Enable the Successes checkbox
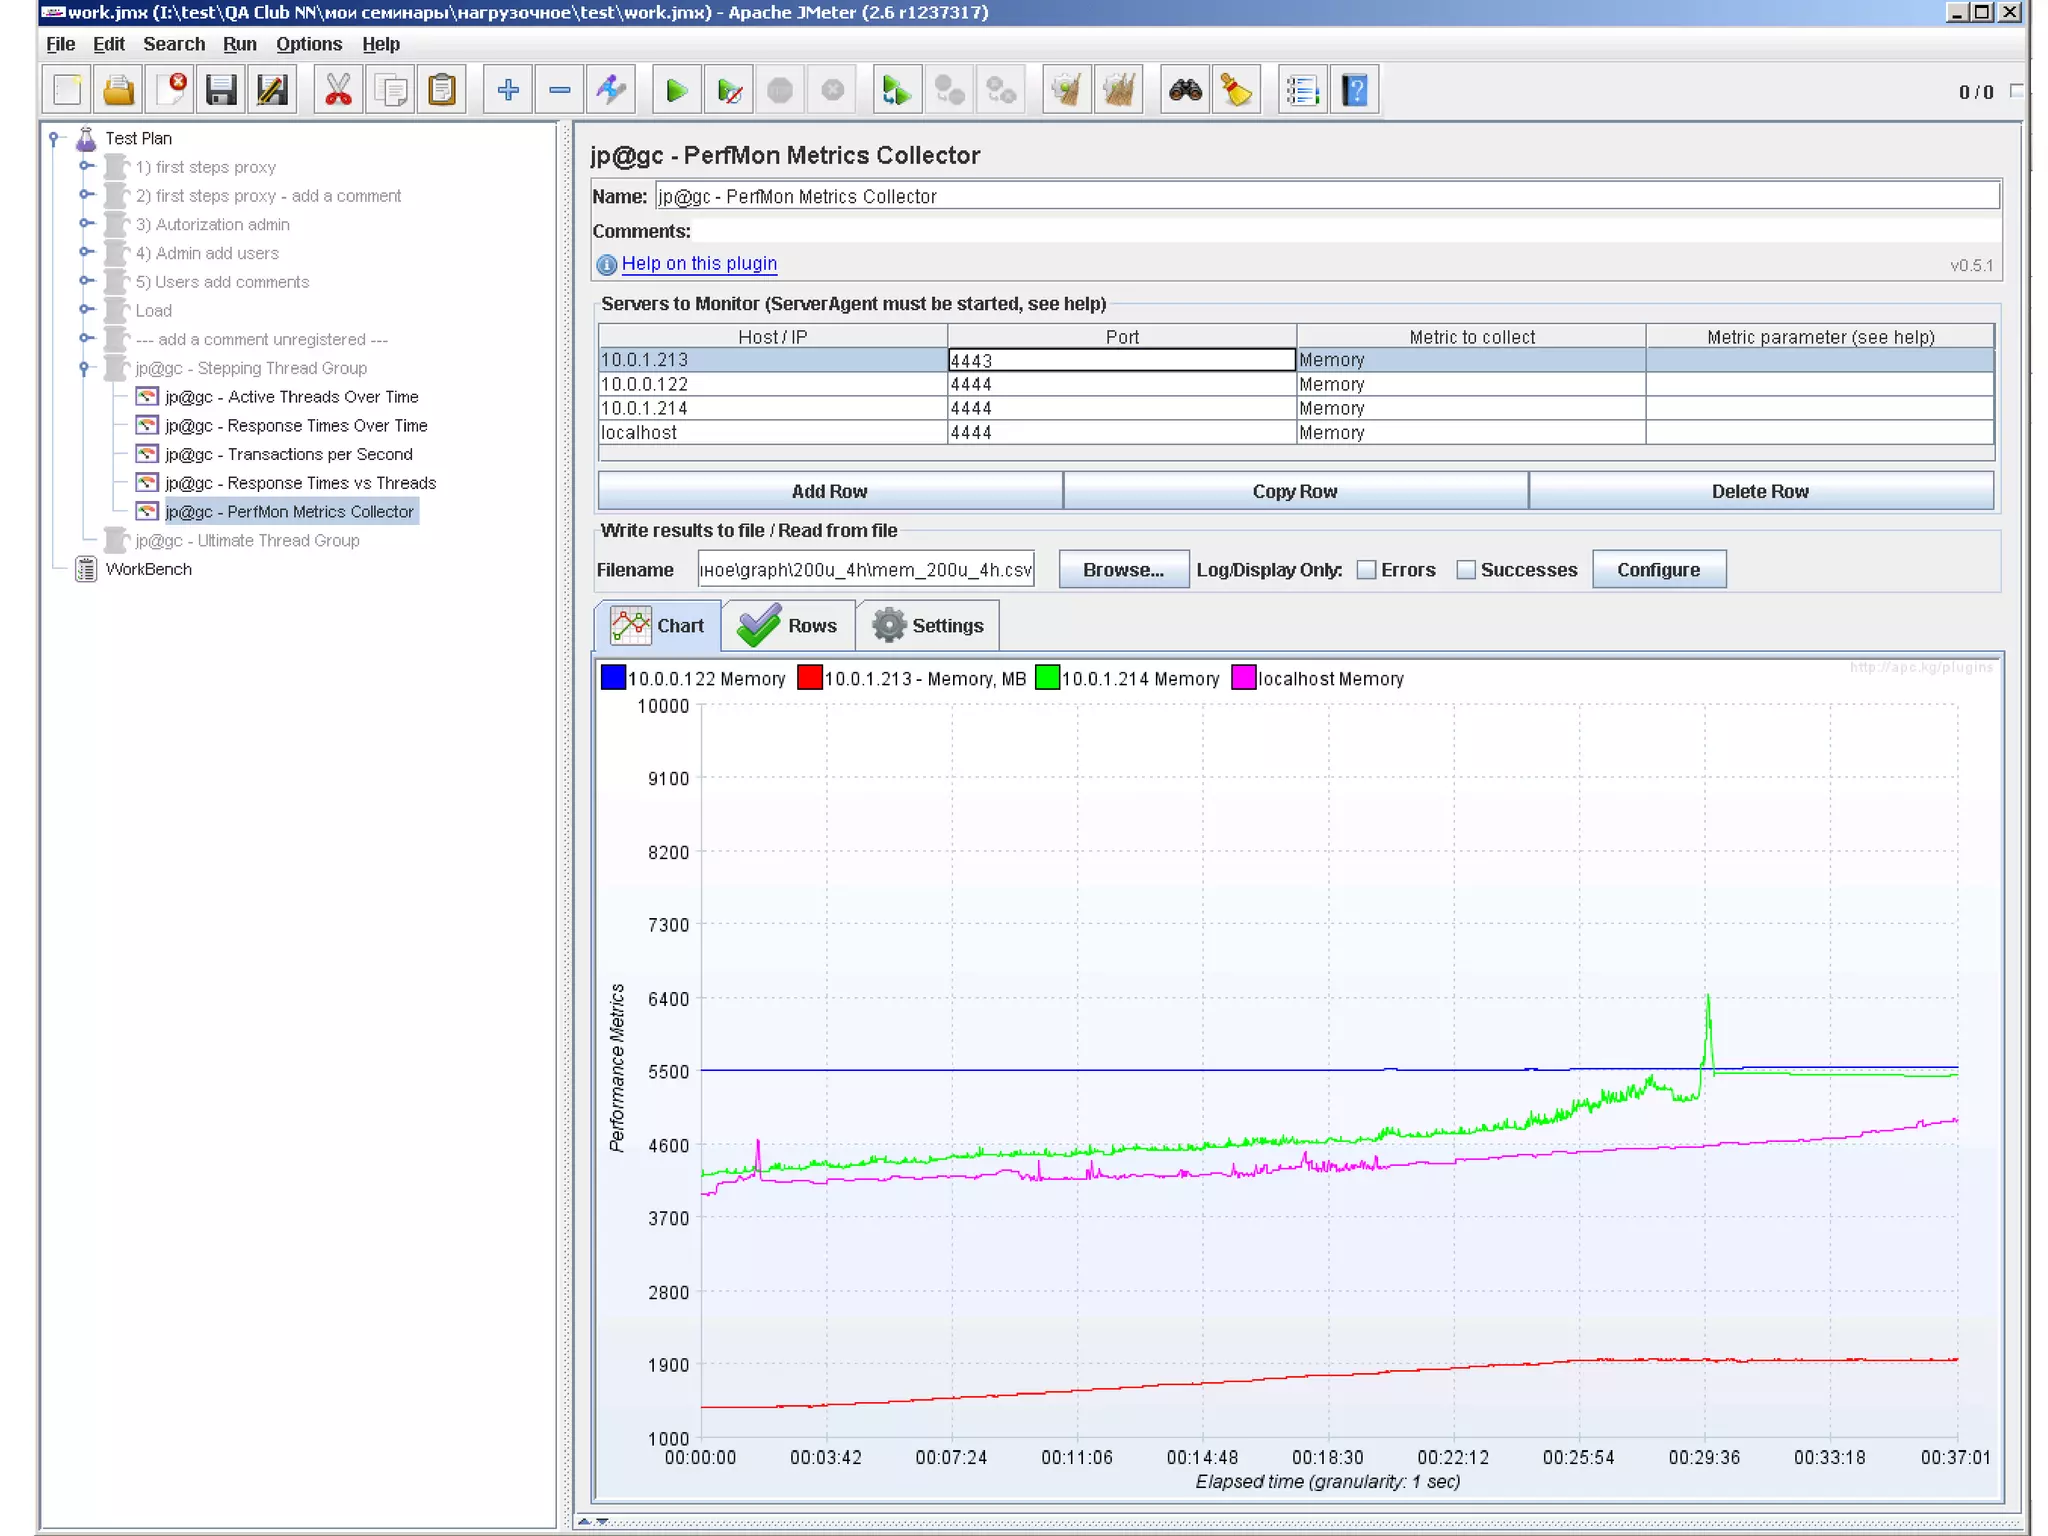Viewport: 2048px width, 1536px height. 1465,570
